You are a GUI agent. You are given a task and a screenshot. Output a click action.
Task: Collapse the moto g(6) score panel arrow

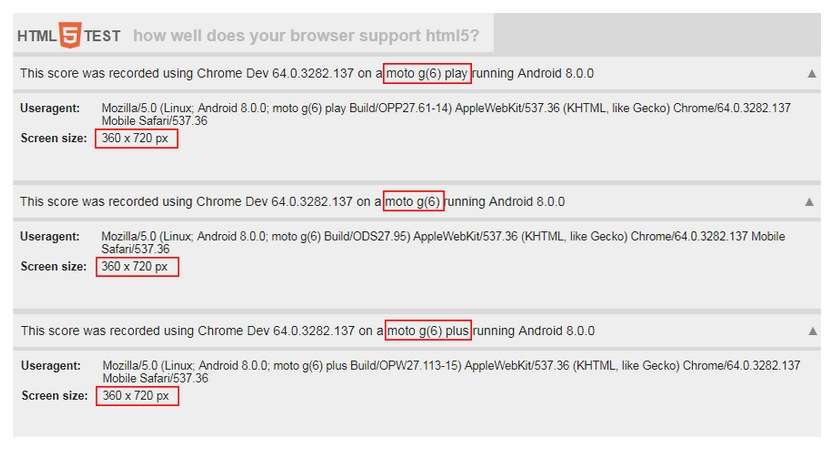coord(809,202)
